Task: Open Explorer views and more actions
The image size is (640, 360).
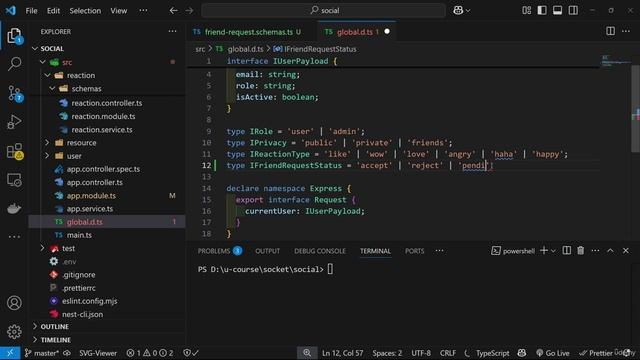Action: [x=172, y=31]
